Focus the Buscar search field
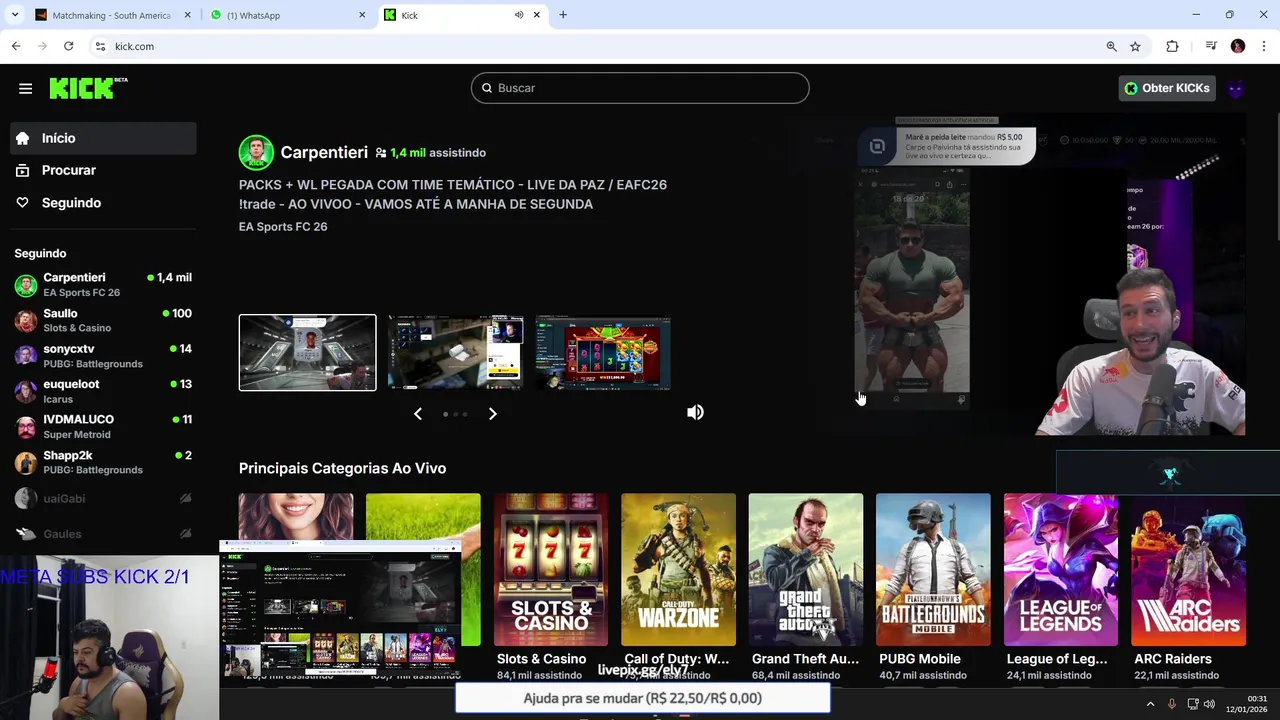This screenshot has height=720, width=1280. point(640,88)
